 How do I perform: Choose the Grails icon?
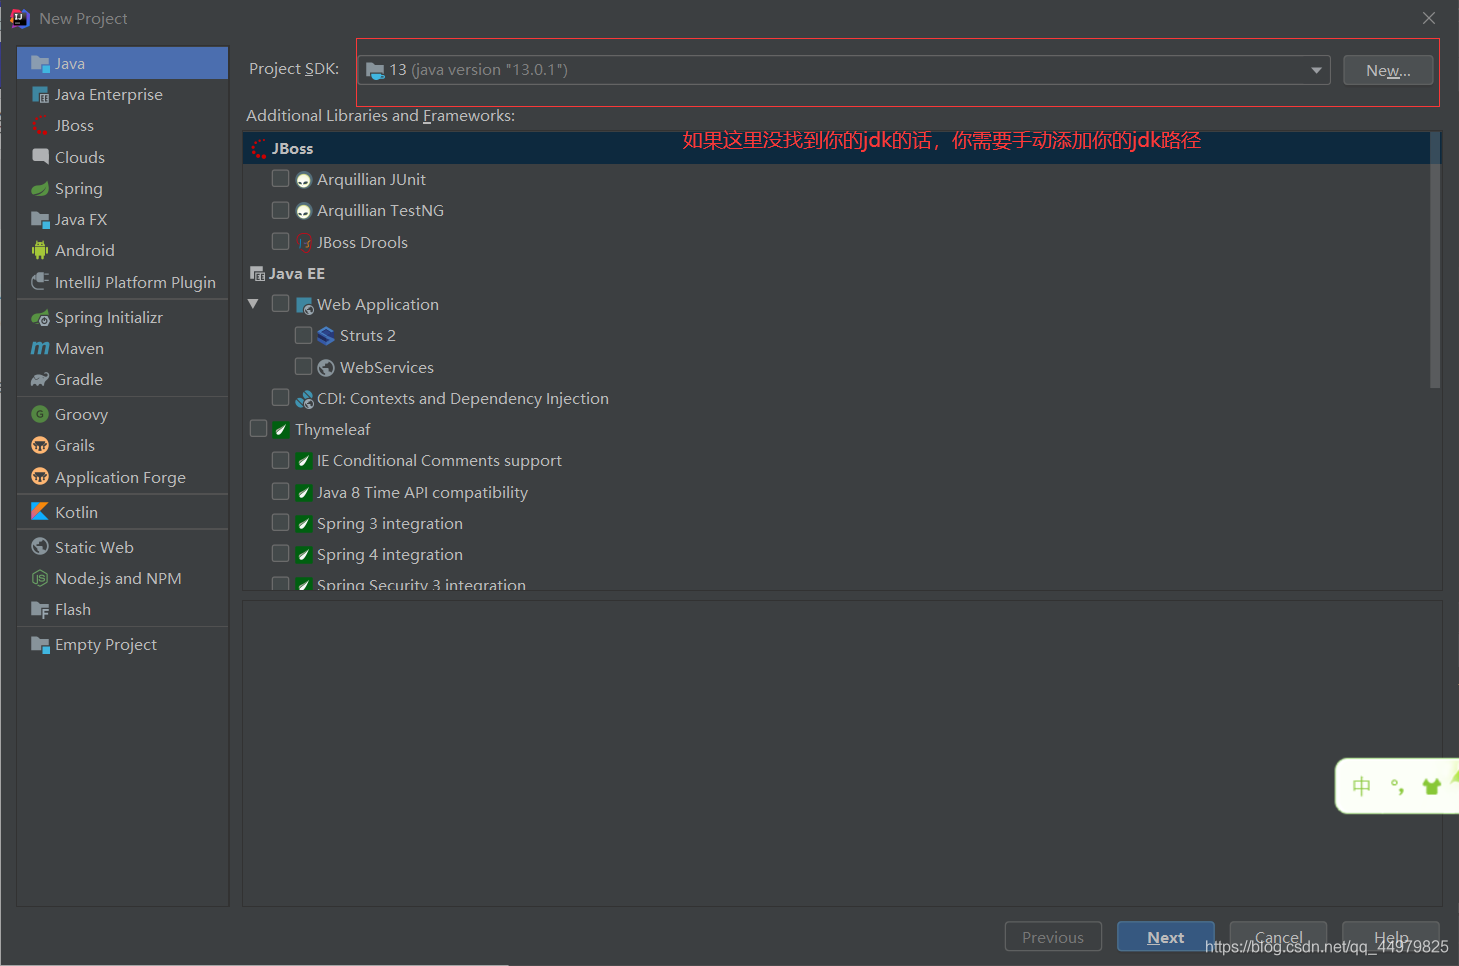[x=40, y=445]
